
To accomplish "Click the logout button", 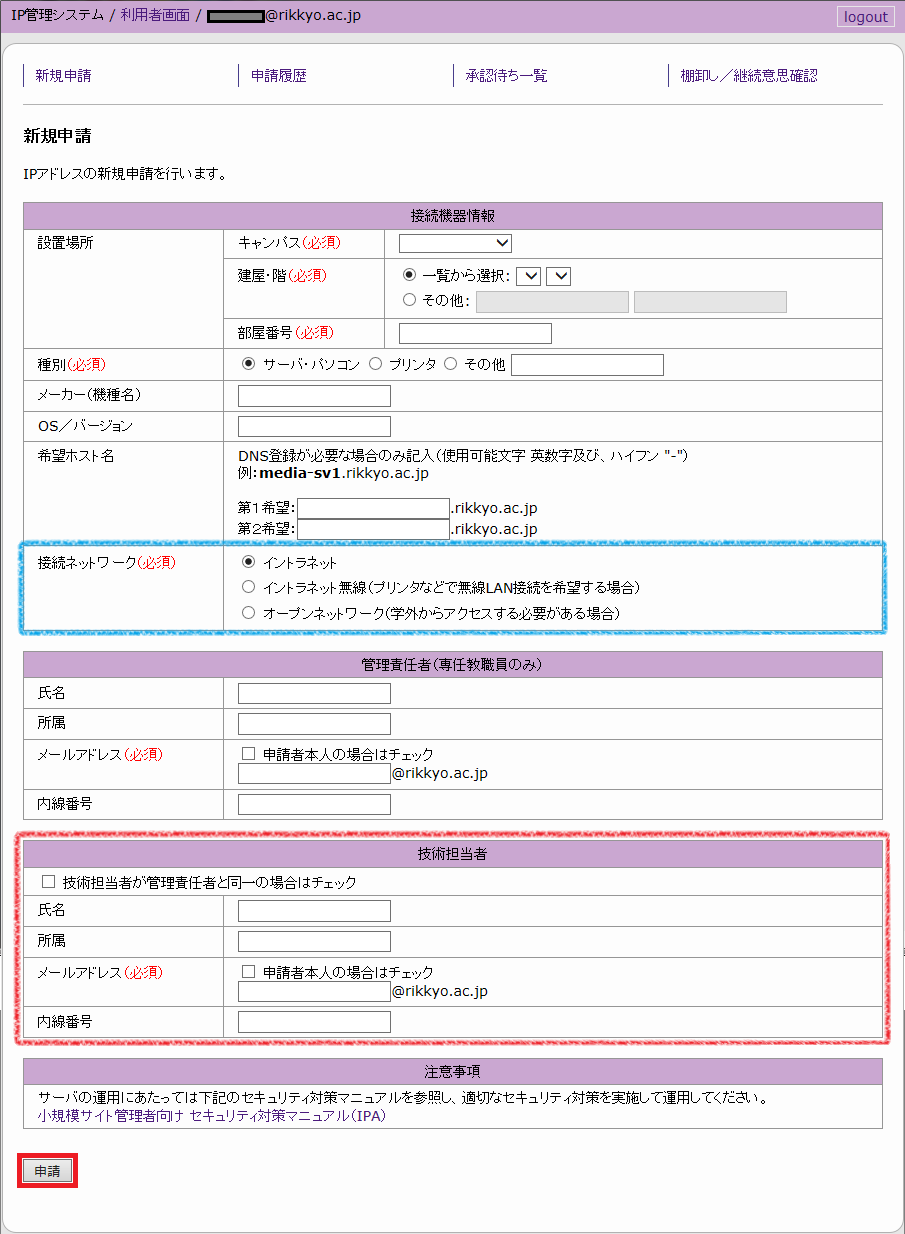I will pos(865,16).
